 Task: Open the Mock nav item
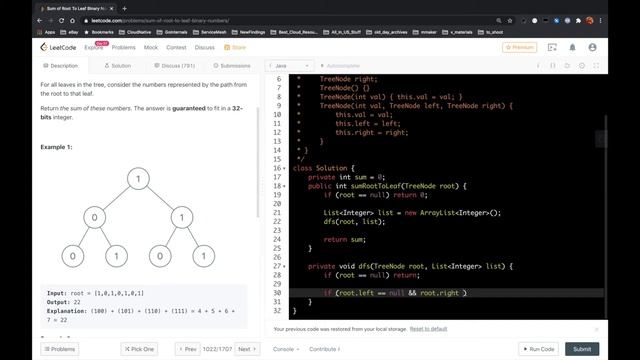[x=151, y=47]
